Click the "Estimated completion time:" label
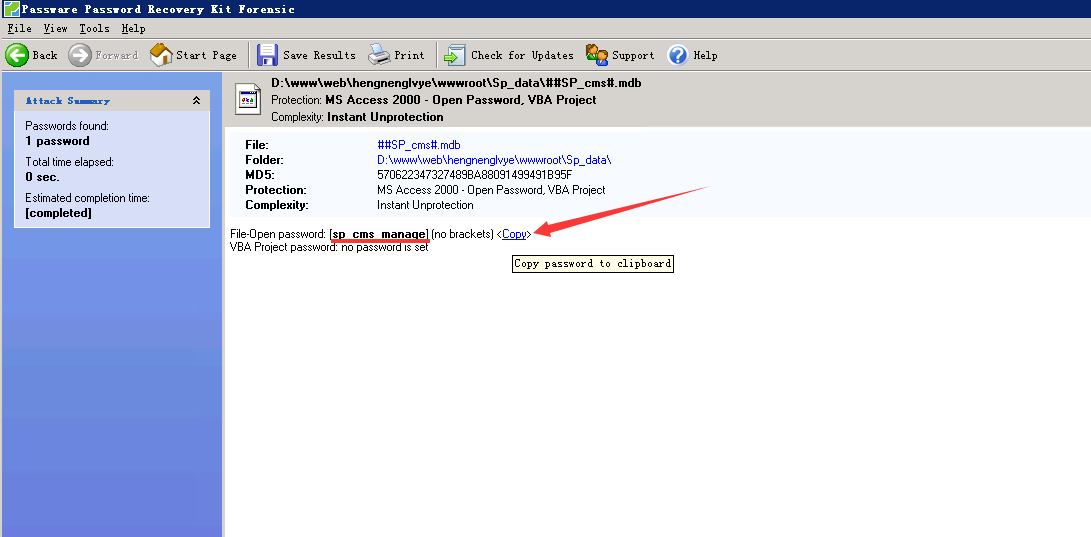 pos(87,198)
